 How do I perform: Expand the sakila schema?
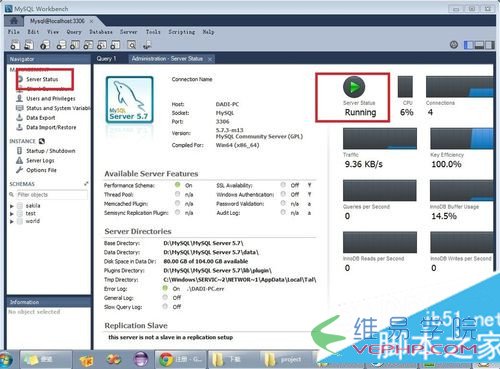[12, 206]
